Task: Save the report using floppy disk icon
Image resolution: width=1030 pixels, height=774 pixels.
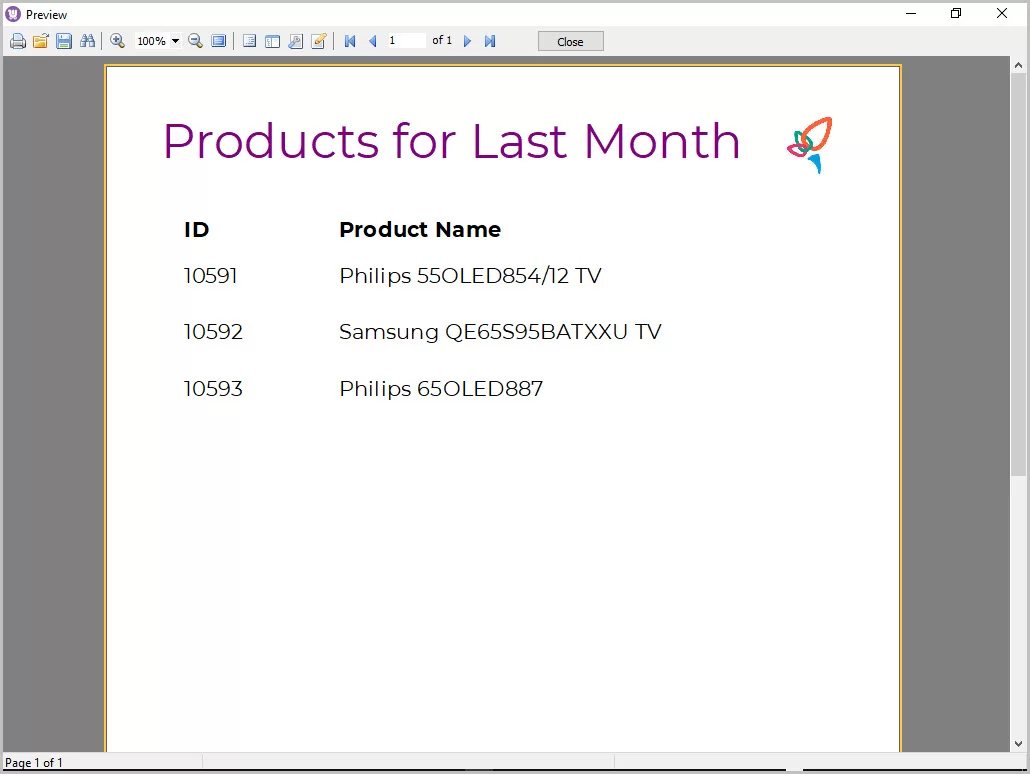Action: click(x=64, y=41)
